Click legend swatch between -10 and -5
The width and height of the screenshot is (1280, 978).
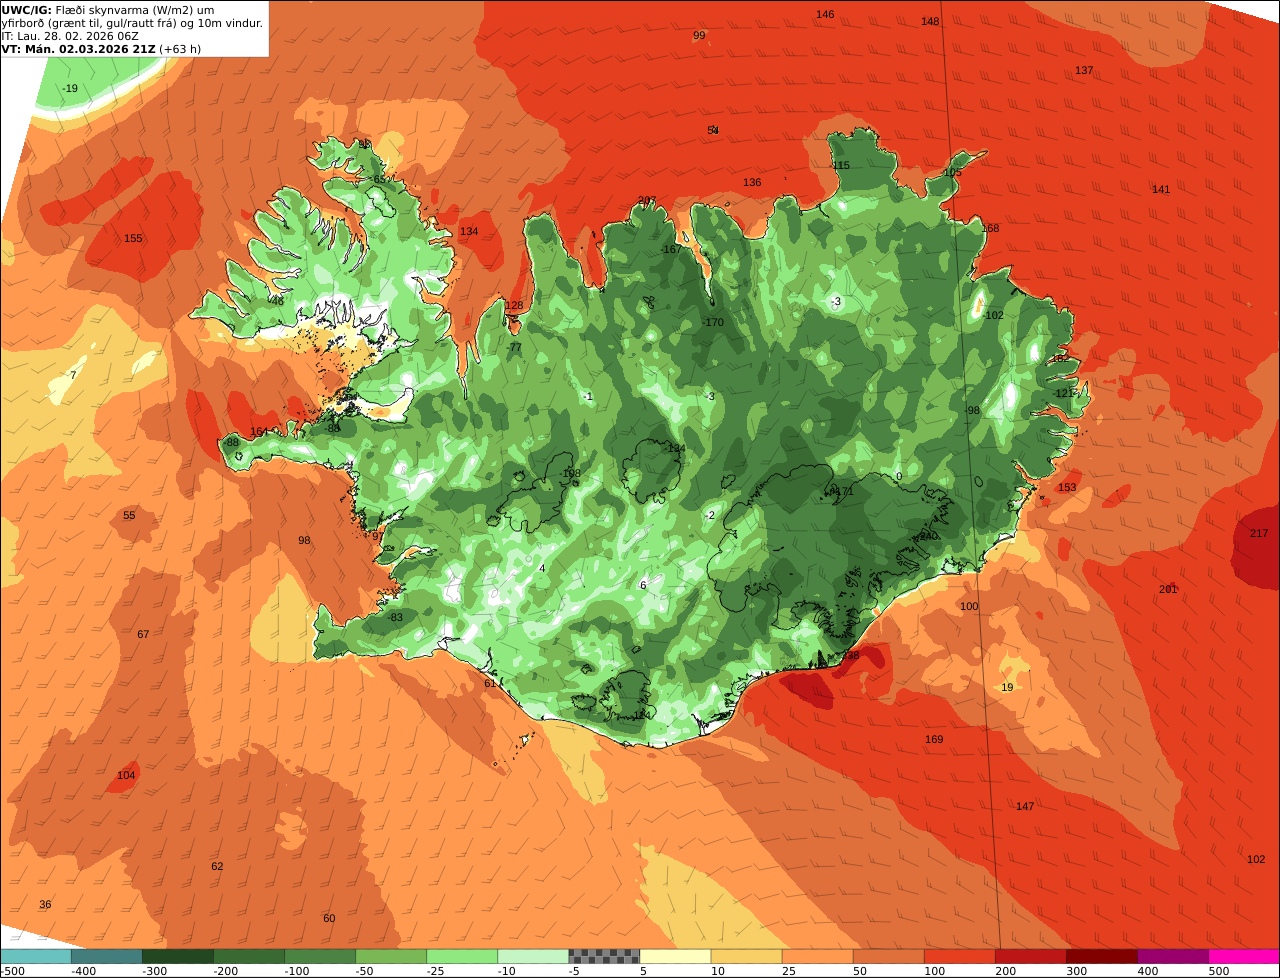pos(532,956)
